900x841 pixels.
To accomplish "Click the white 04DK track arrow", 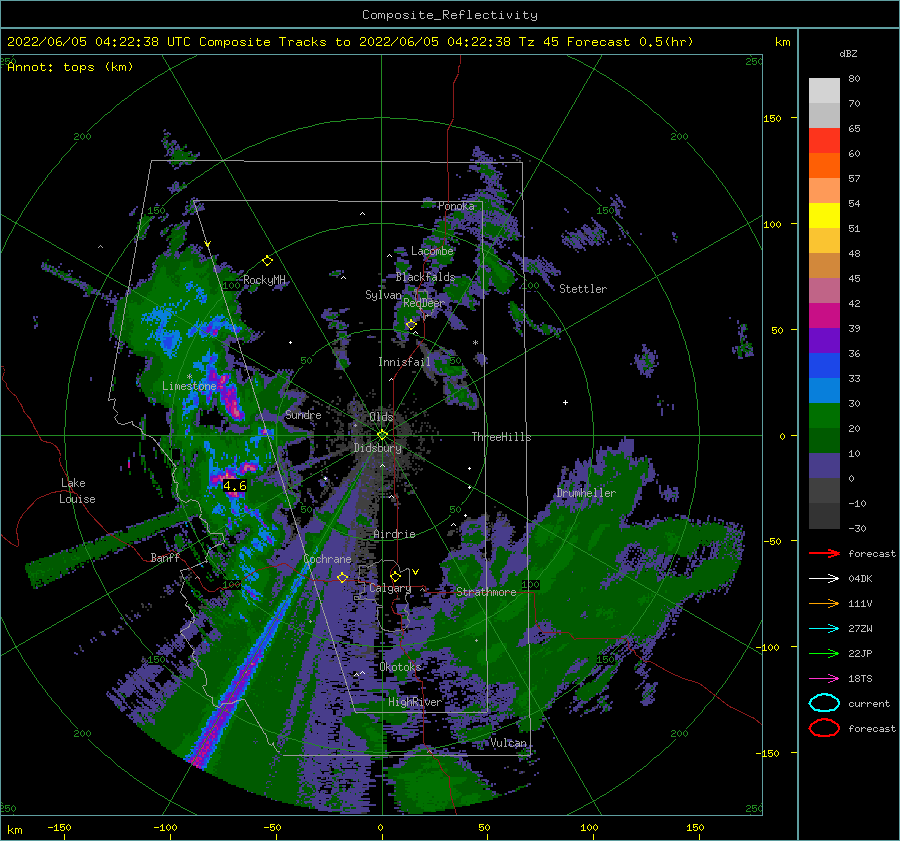I will pyautogui.click(x=824, y=578).
